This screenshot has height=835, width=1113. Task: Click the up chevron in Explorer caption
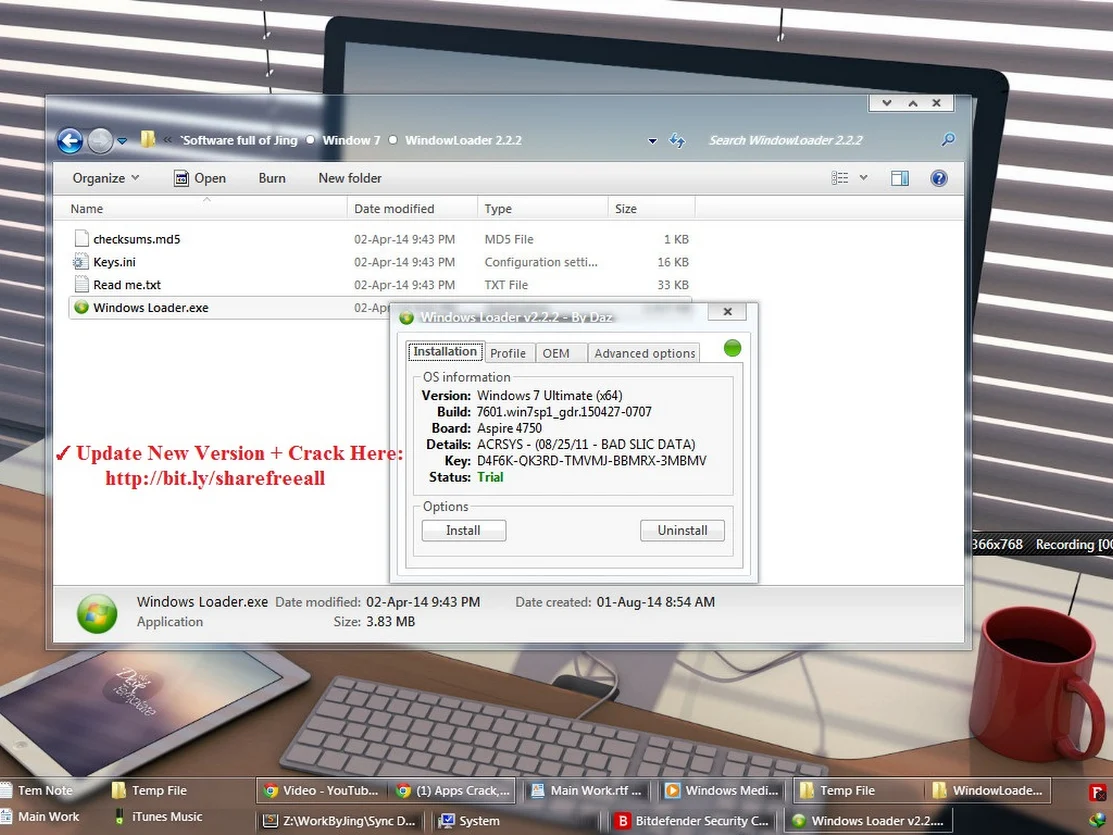point(913,104)
